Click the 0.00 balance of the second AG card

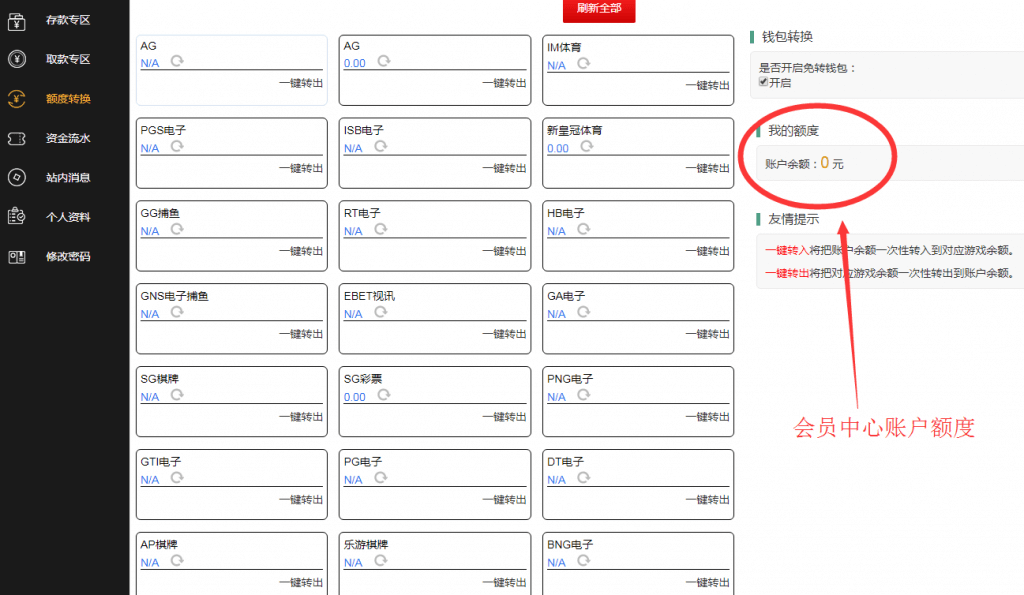coord(354,63)
